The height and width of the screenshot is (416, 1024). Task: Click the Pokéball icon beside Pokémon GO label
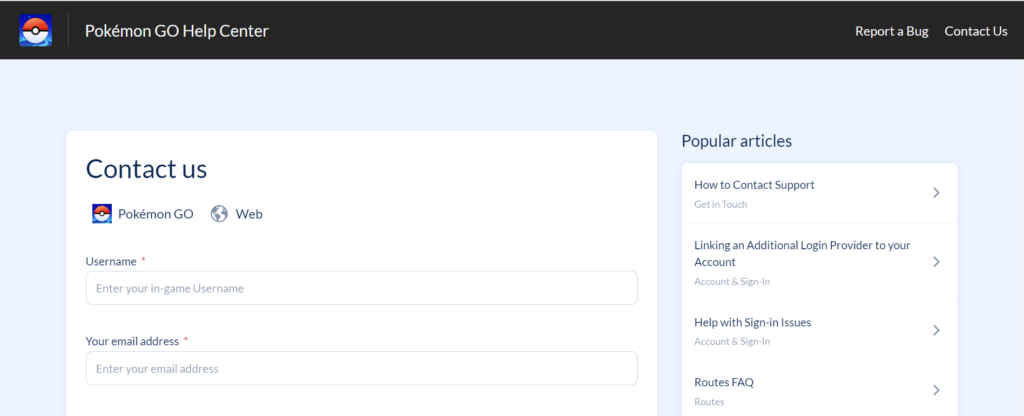coord(102,214)
